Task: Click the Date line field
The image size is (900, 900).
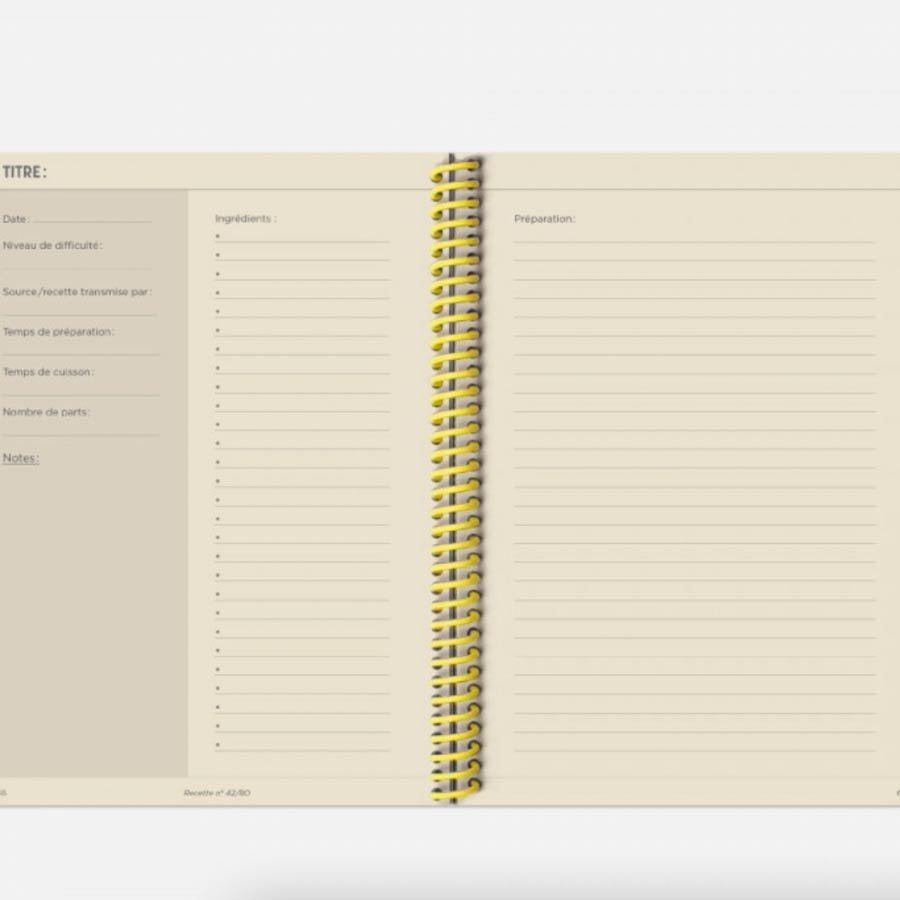Action: tap(91, 219)
